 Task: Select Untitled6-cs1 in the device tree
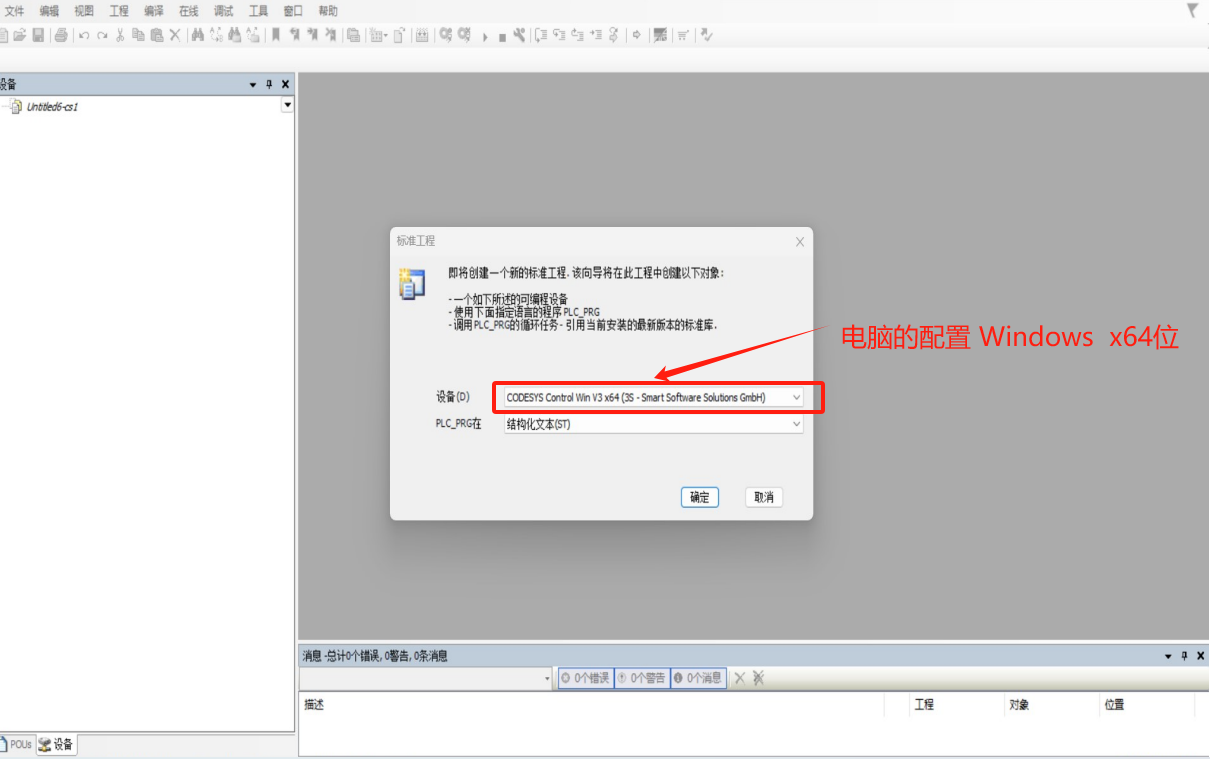tap(52, 107)
